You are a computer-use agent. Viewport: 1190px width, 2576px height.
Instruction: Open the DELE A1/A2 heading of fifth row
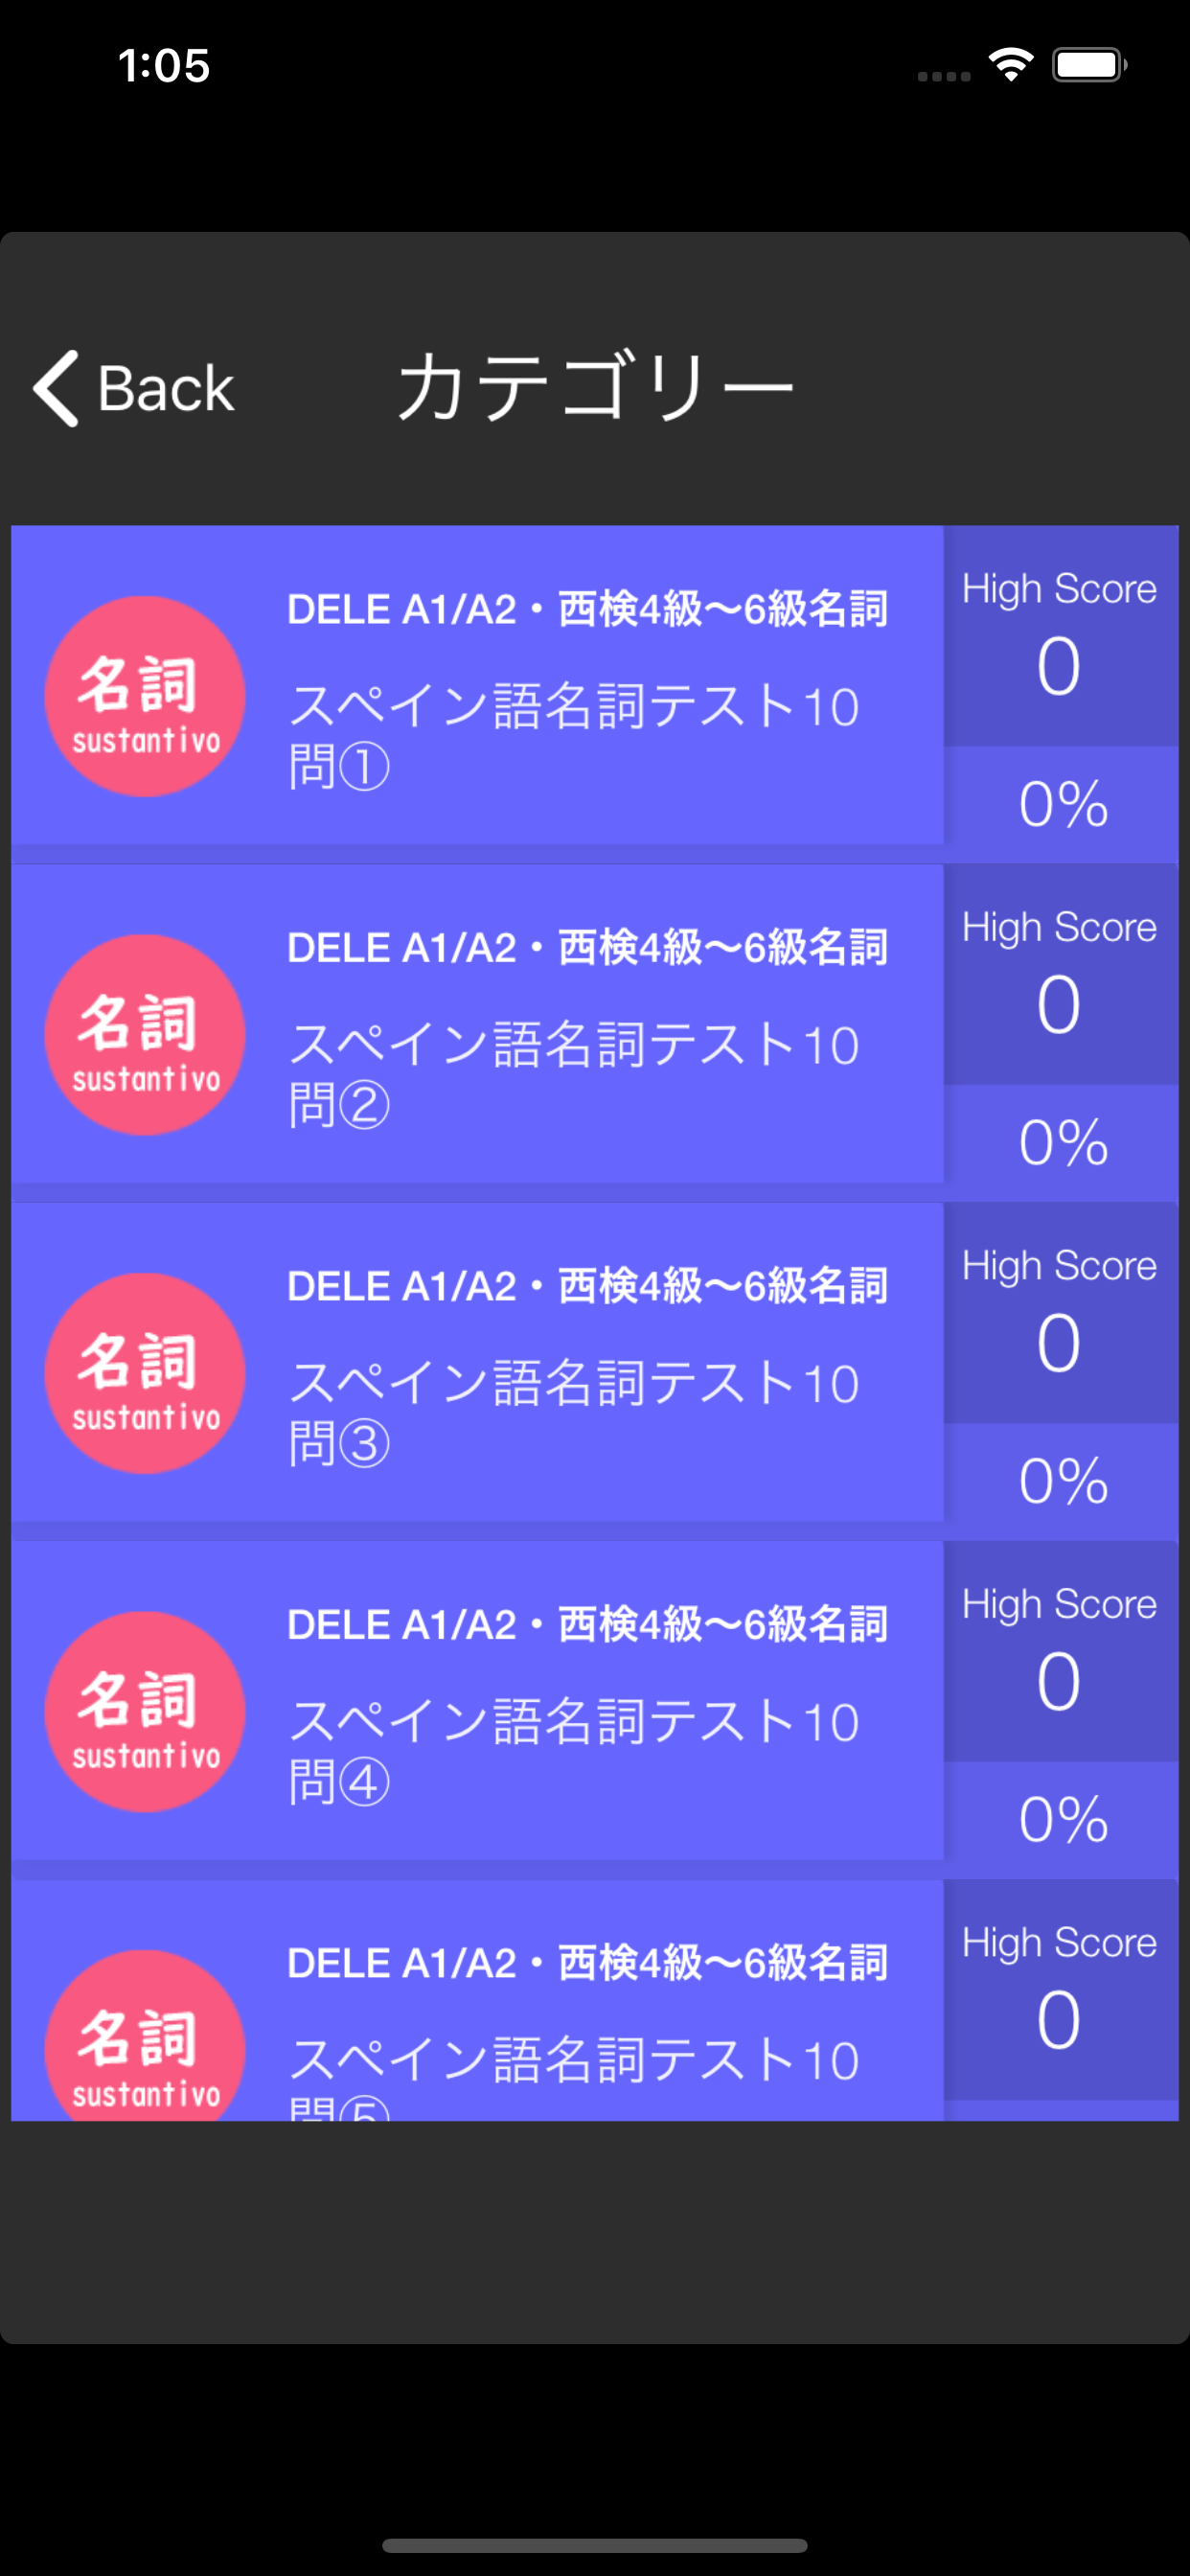click(x=588, y=1963)
